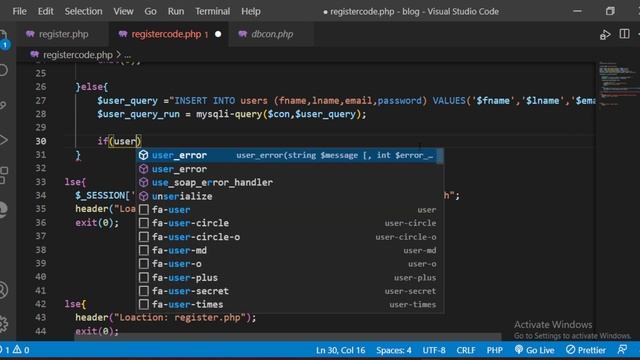Image resolution: width=640 pixels, height=360 pixels.
Task: Click the minimap code preview
Action: 618,84
